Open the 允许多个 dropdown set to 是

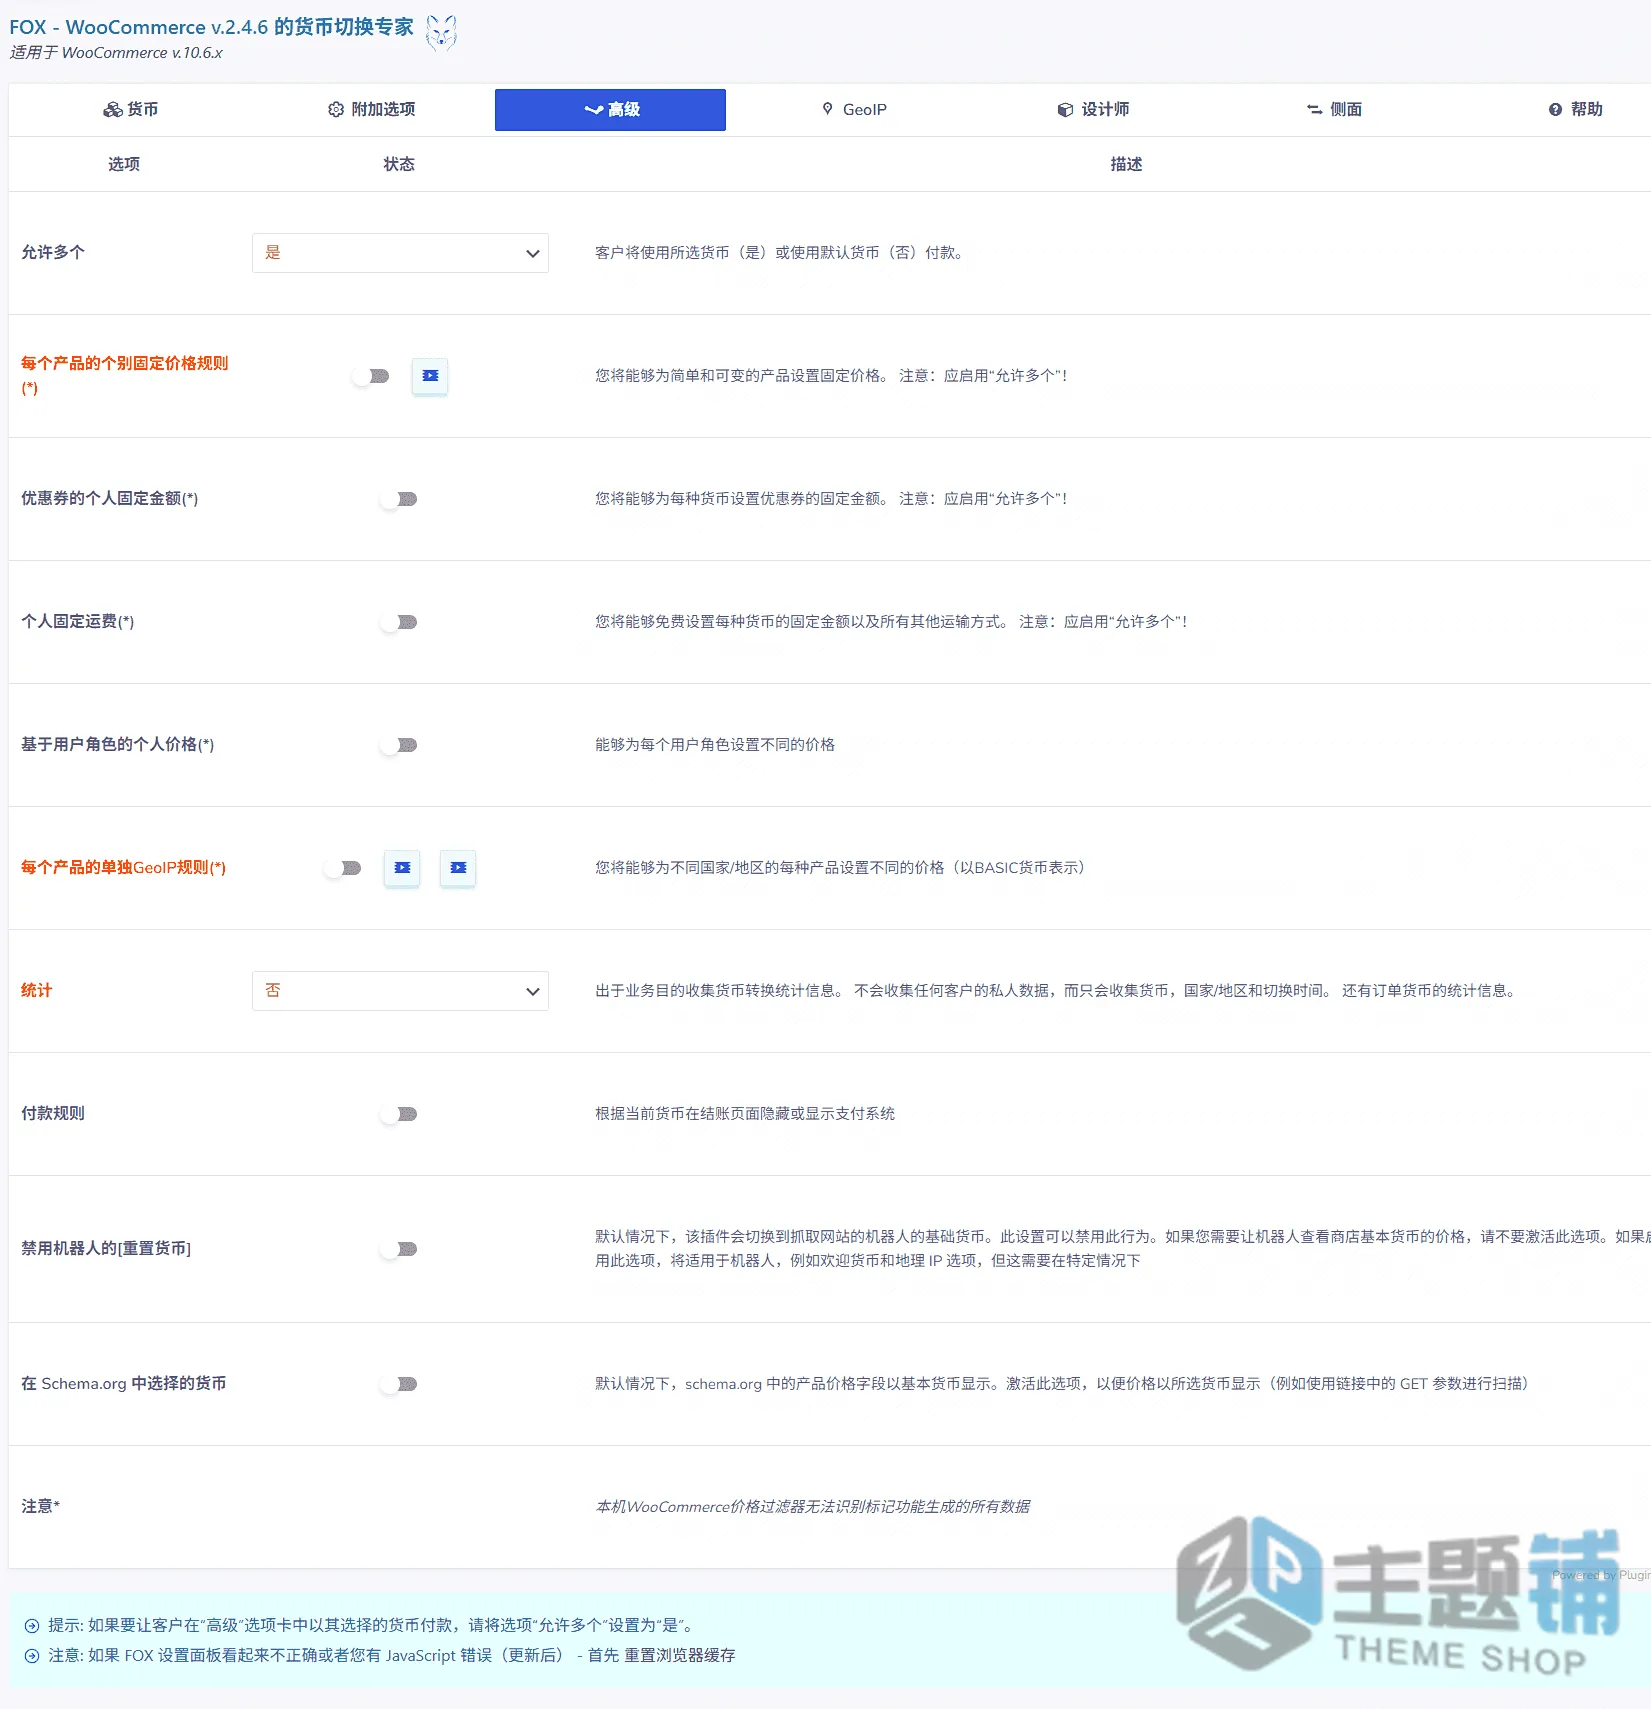pos(400,253)
